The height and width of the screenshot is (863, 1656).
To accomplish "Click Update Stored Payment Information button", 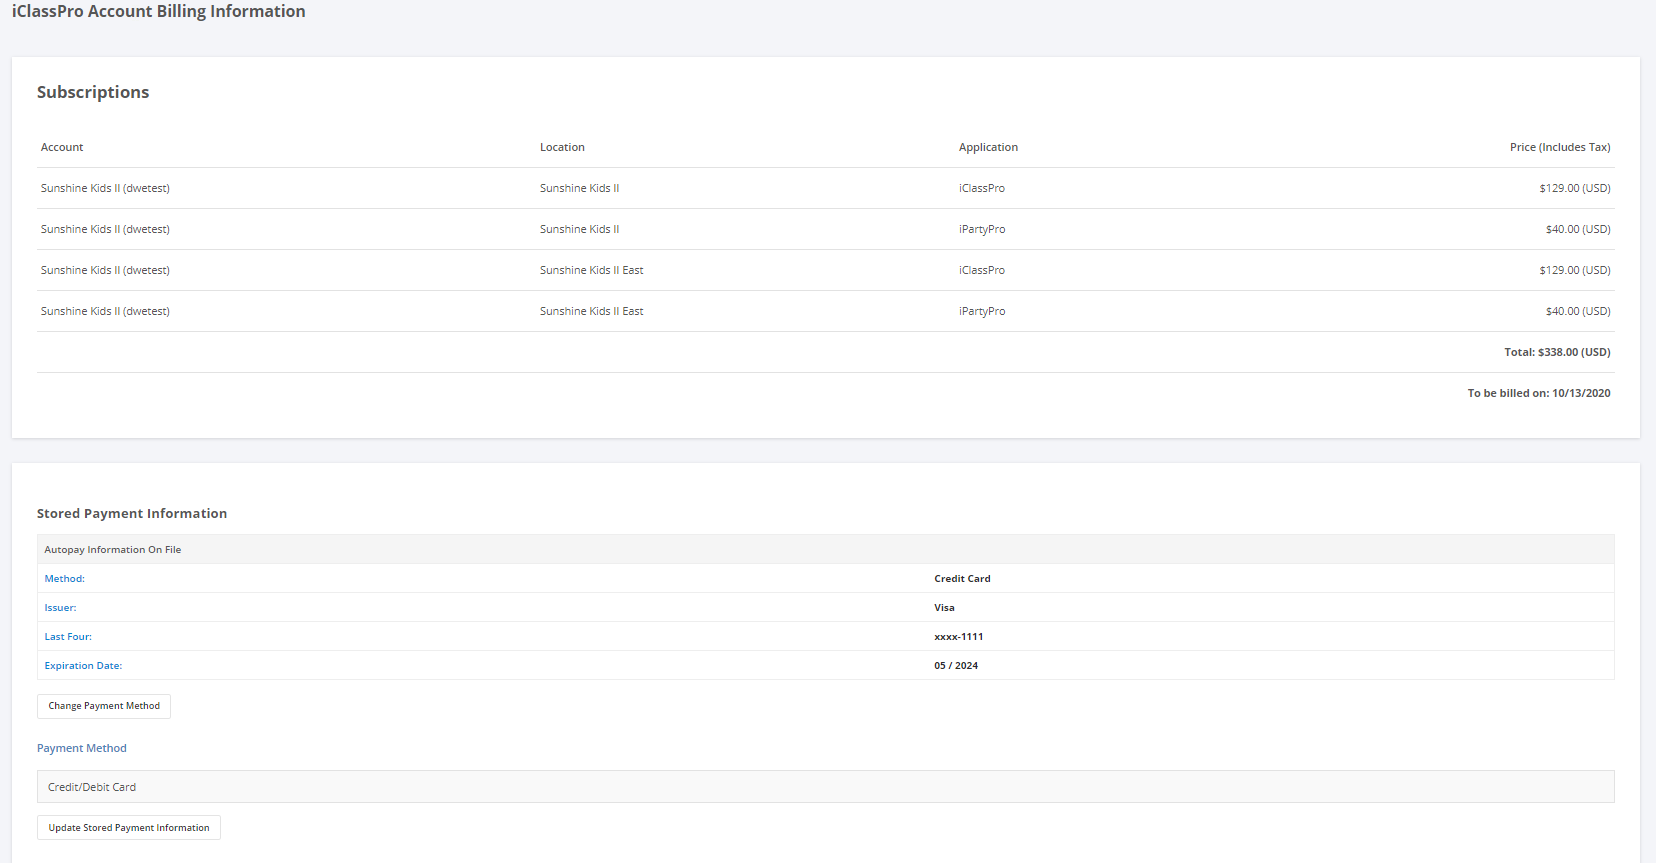I will click(x=129, y=828).
